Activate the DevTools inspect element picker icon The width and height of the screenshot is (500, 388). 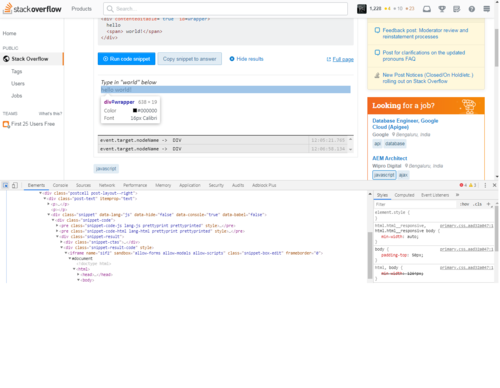(5, 185)
